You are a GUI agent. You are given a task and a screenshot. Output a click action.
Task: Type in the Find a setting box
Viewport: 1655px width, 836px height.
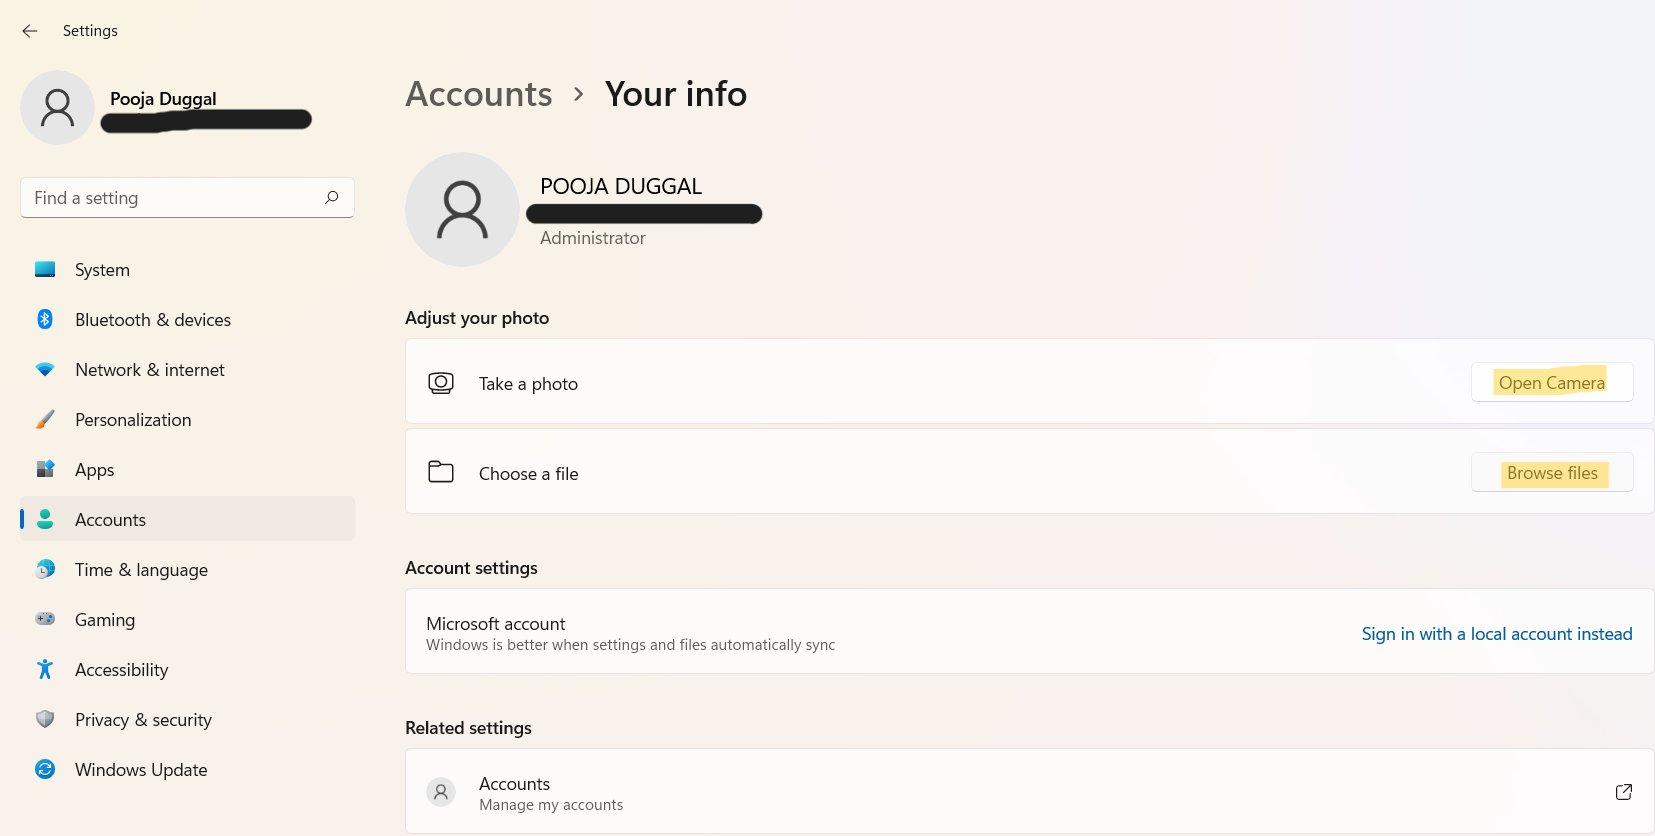point(175,198)
